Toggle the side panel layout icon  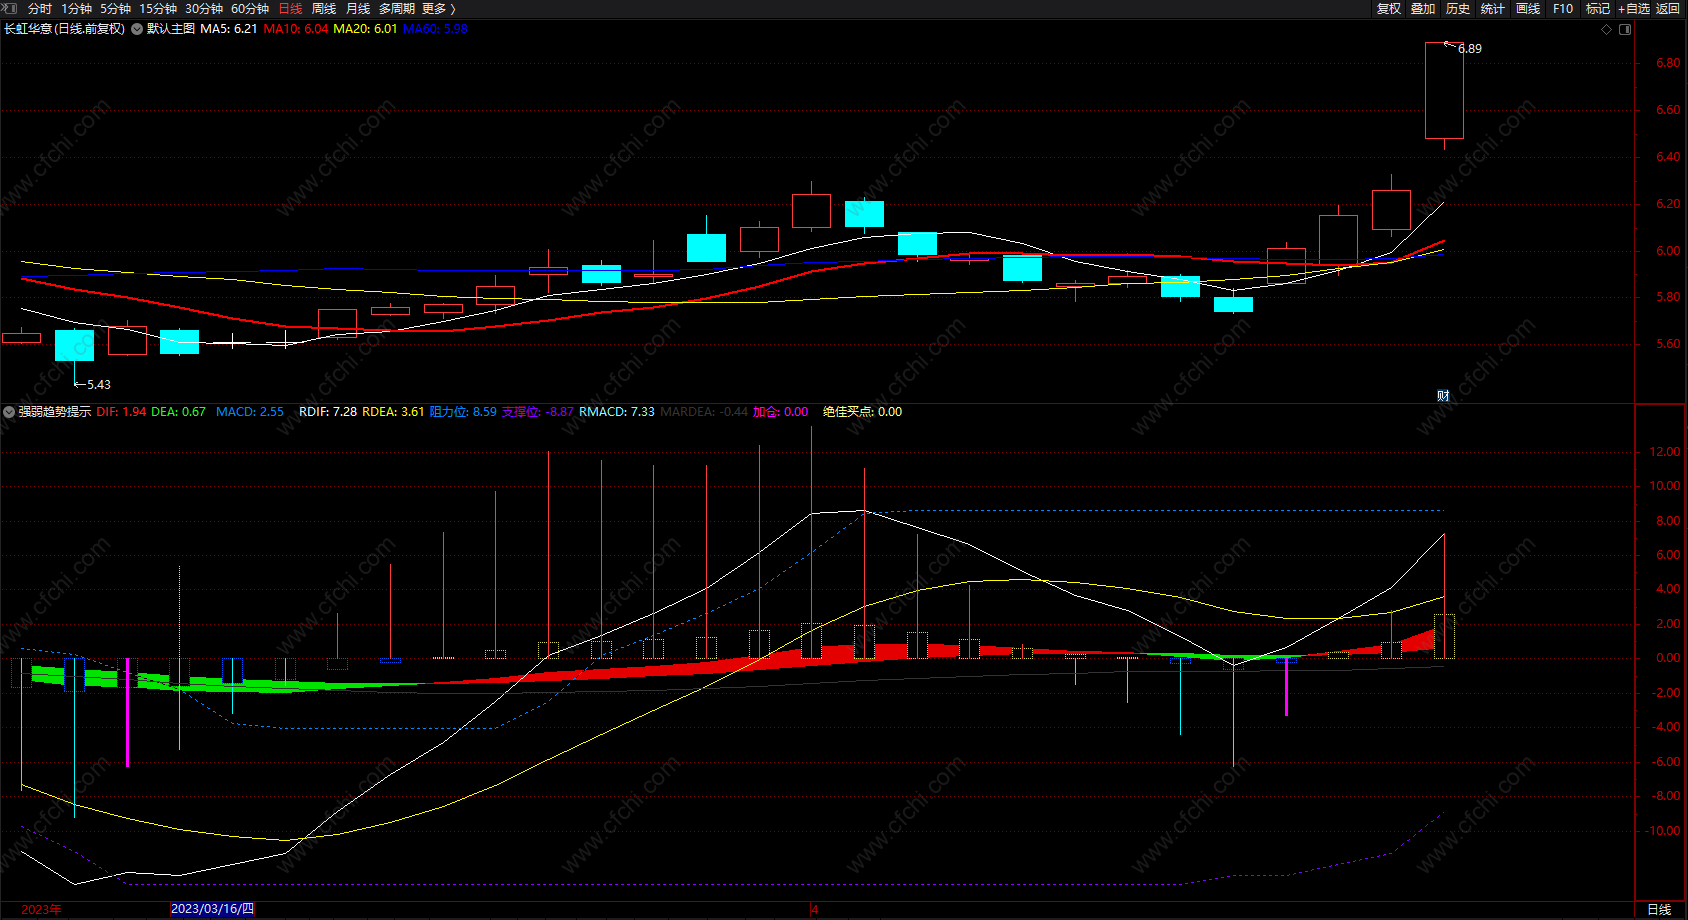click(x=1625, y=30)
